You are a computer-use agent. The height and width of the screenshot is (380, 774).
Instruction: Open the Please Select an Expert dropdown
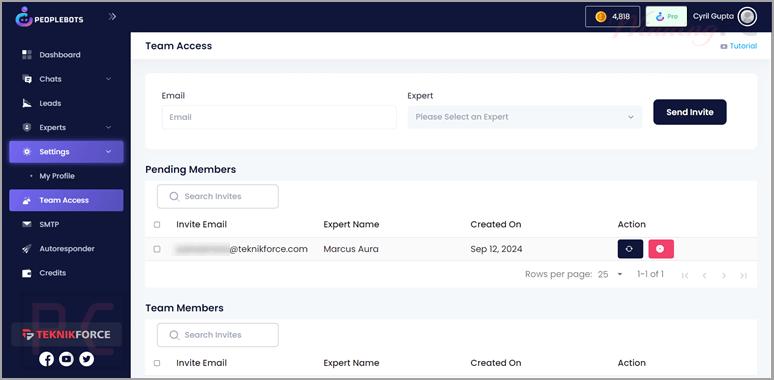pyautogui.click(x=525, y=117)
